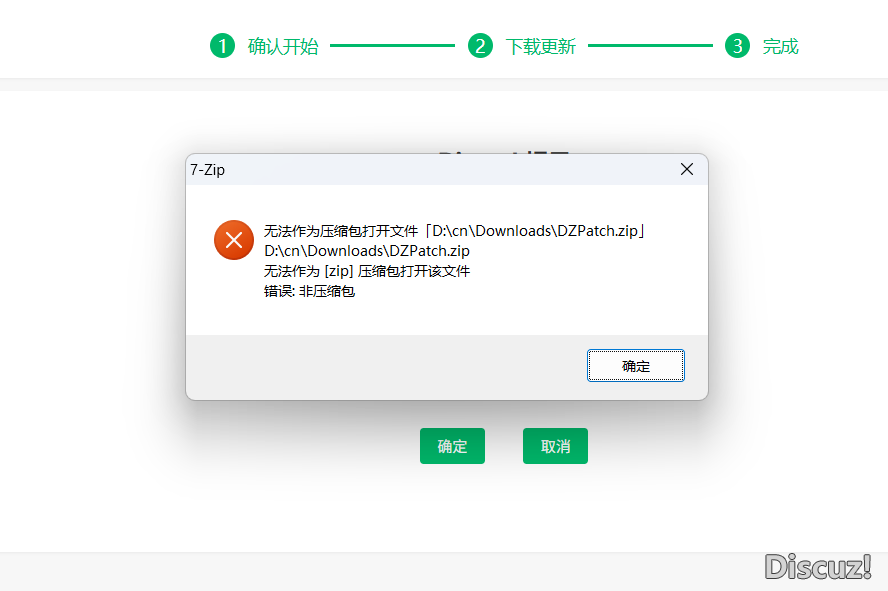The width and height of the screenshot is (888, 591).
Task: Click 确定 in the 7-Zip error dialog
Action: pos(635,365)
